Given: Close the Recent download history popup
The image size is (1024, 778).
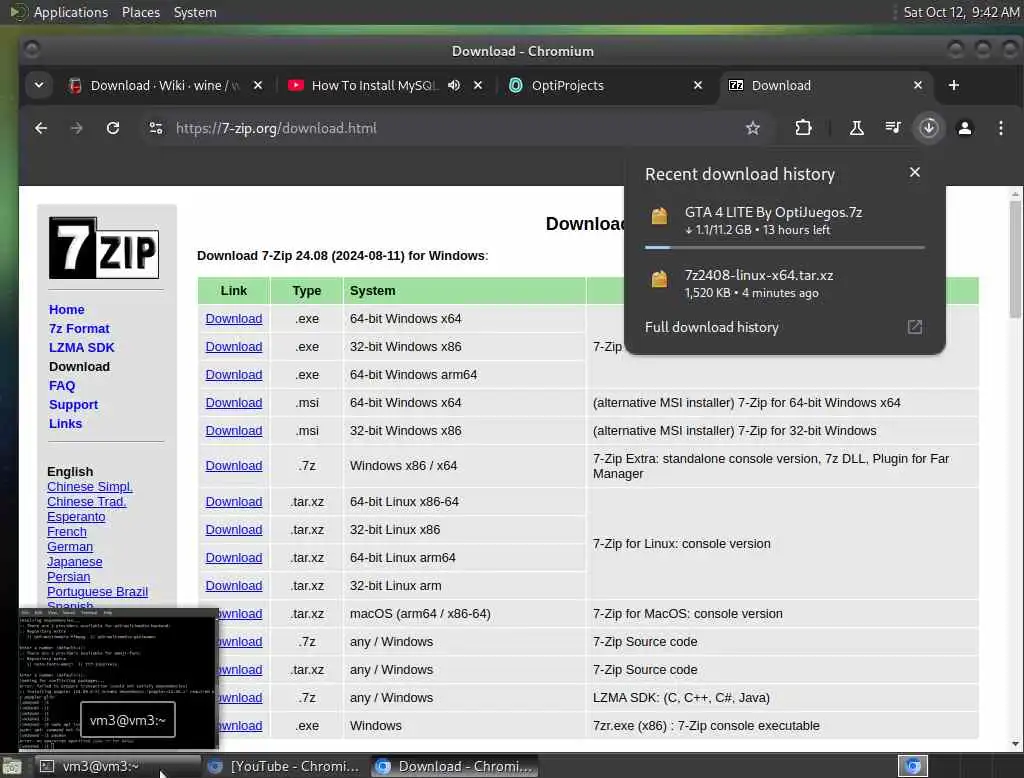Looking at the screenshot, I should 914,172.
